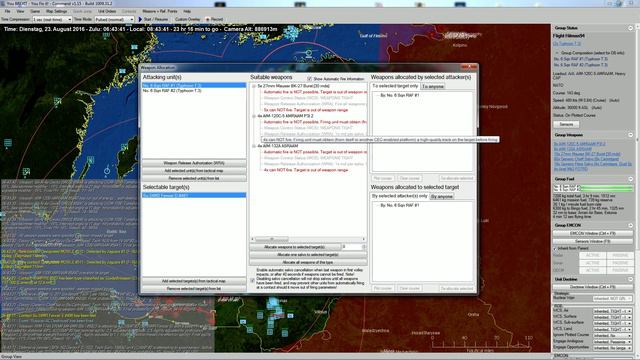
Task: Click Add selected unit(s) from tactical map
Action: coord(194,171)
